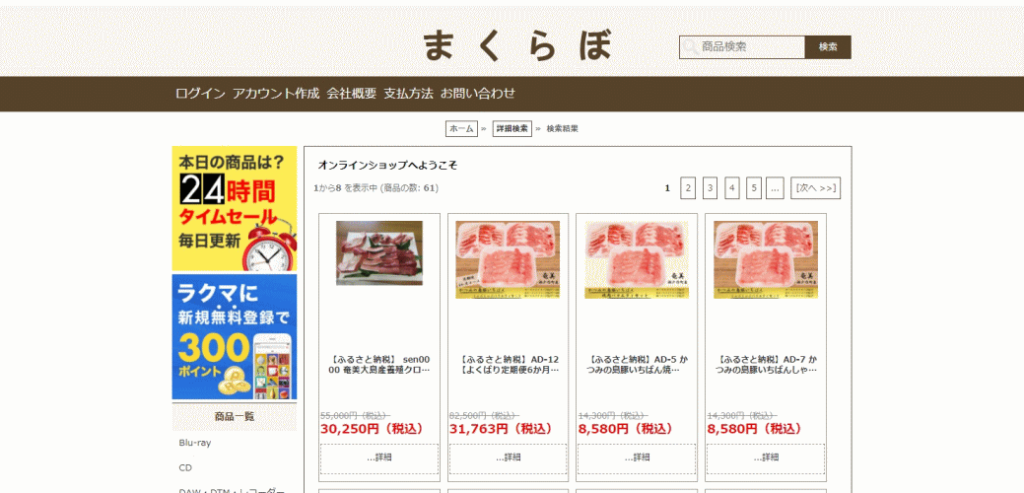Open the ログイン menu item

pos(200,93)
